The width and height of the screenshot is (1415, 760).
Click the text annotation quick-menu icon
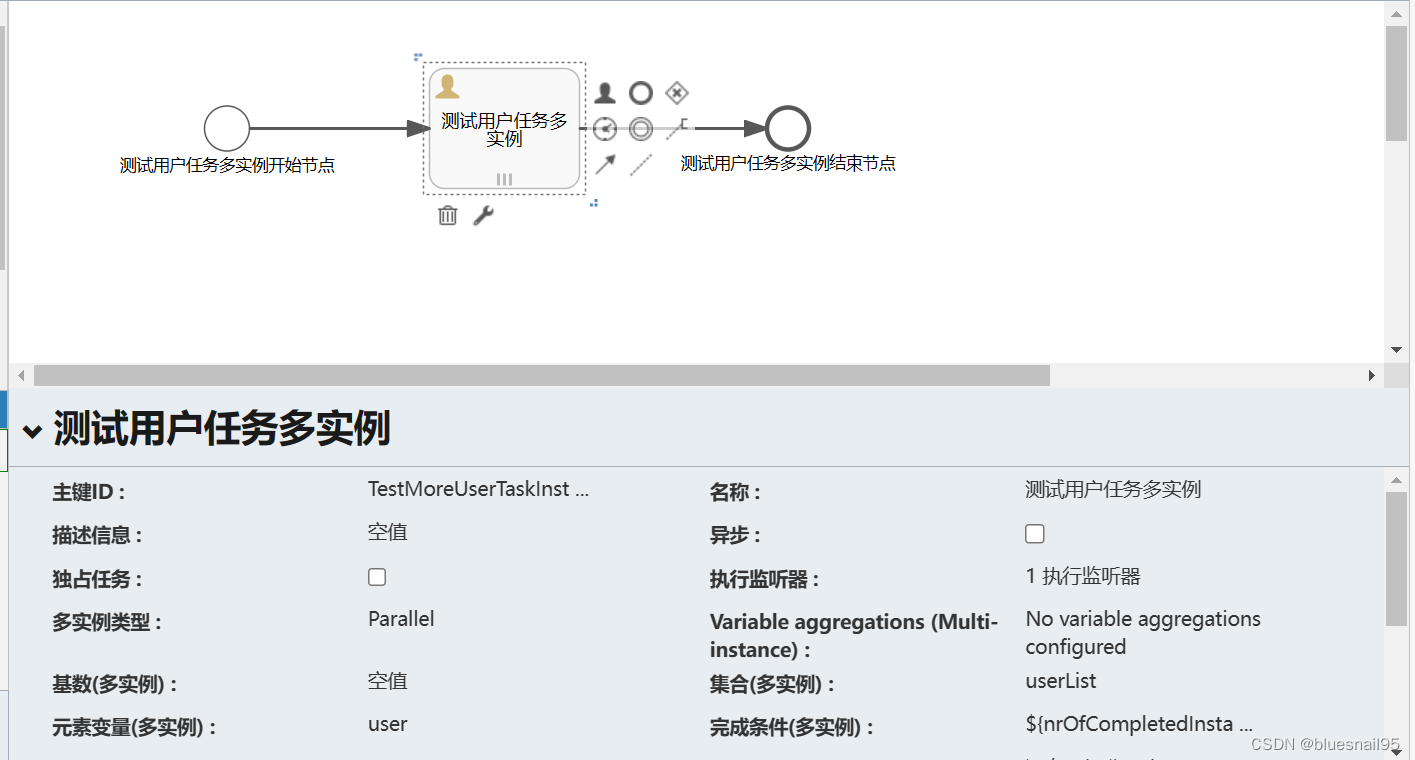677,129
